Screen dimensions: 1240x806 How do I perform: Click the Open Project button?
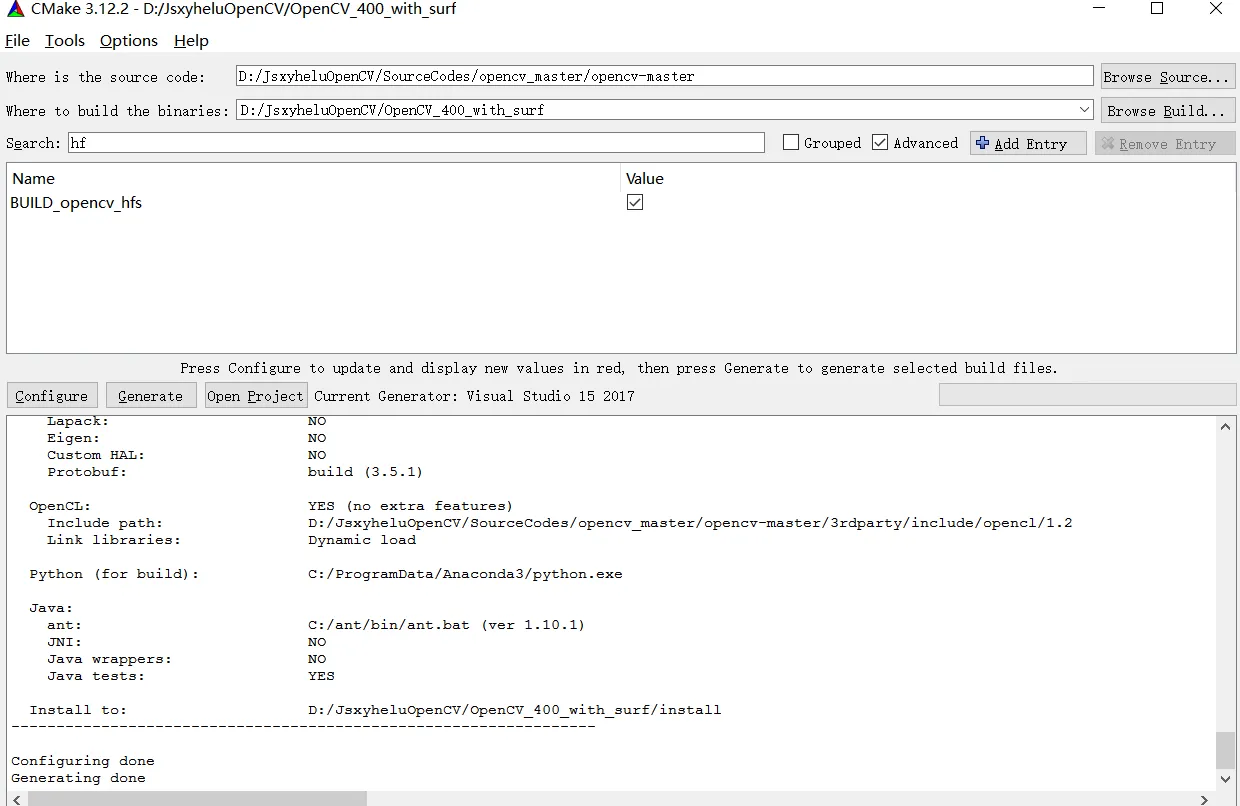click(255, 396)
